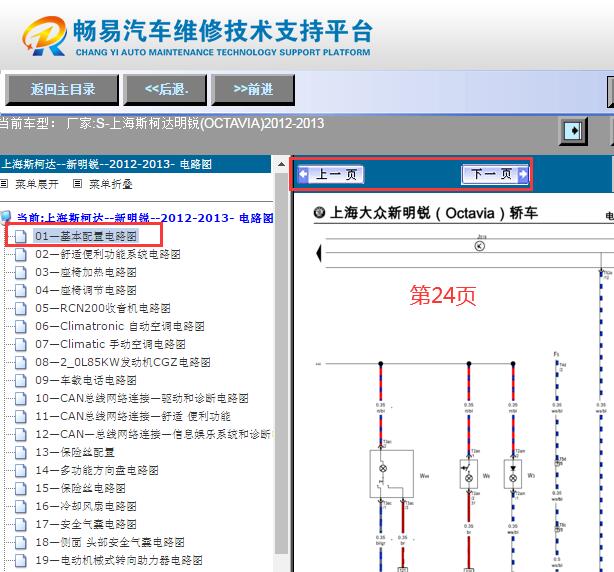614x572 pixels.
Task: Click document icon beside 11—CAN总线 舒适便利功能
Action: pos(21,417)
